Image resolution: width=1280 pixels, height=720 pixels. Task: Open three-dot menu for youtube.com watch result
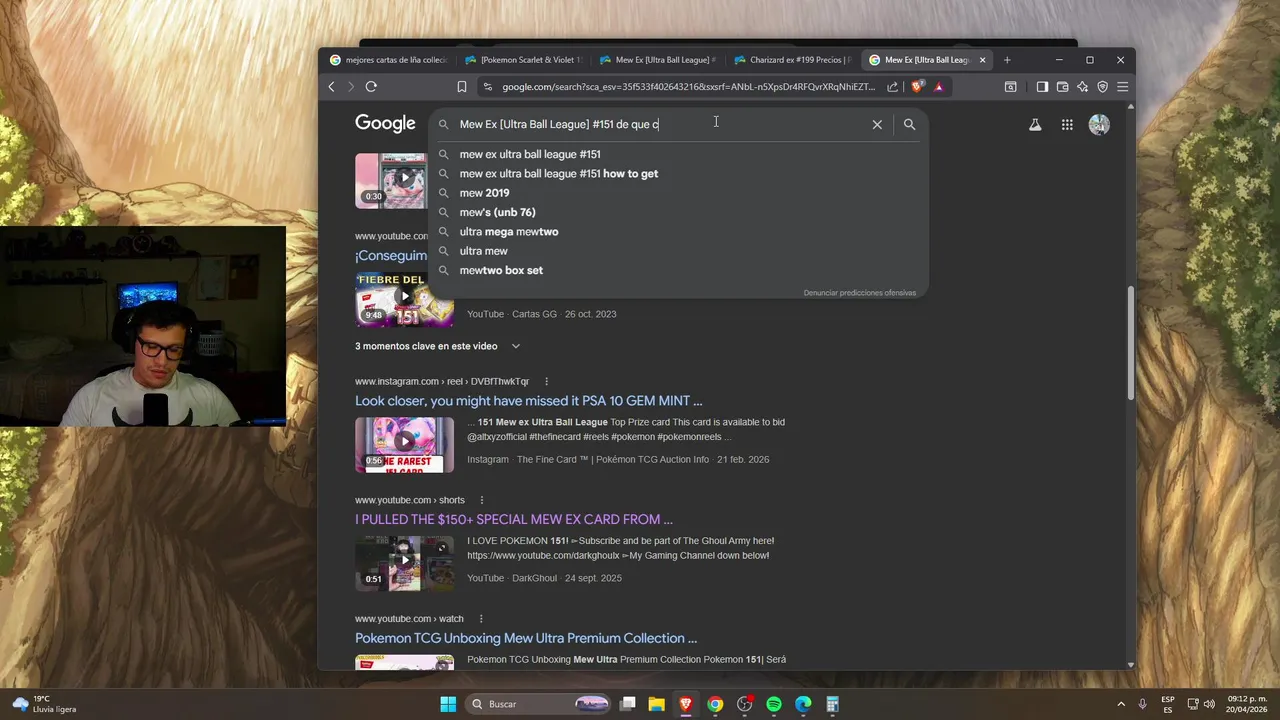tap(480, 618)
